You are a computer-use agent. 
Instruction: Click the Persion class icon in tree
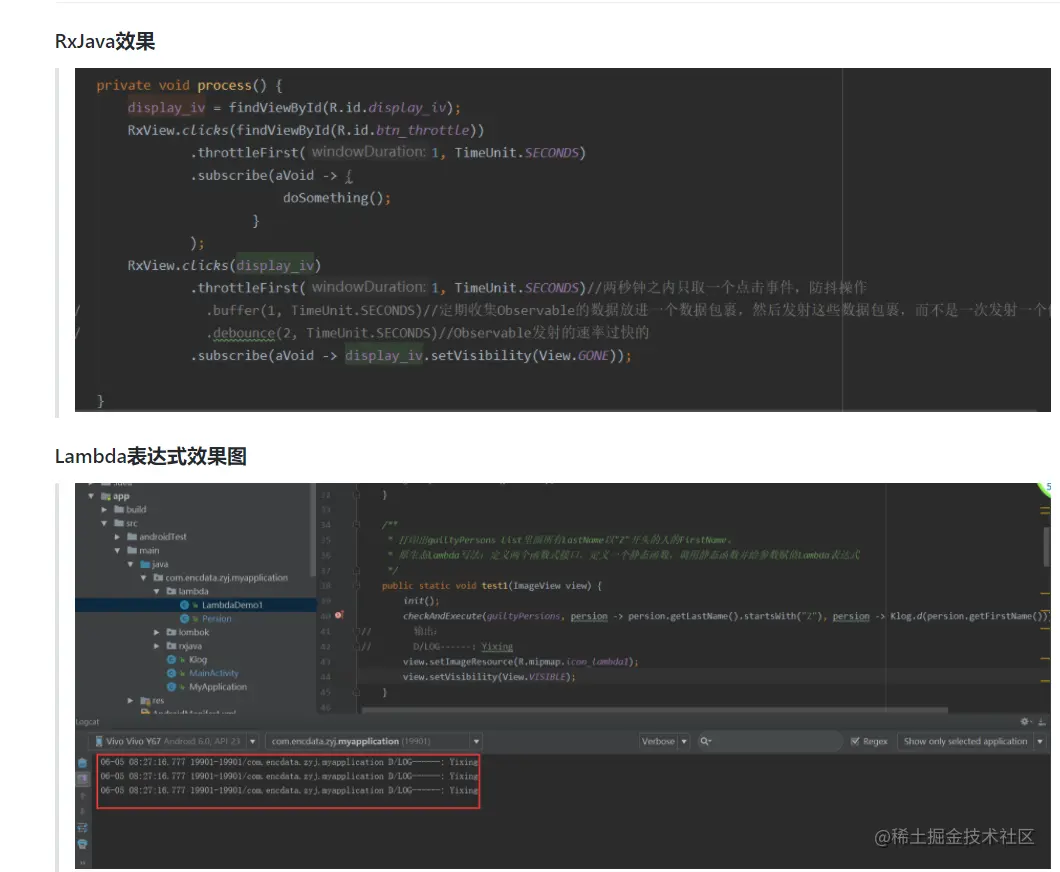(185, 619)
